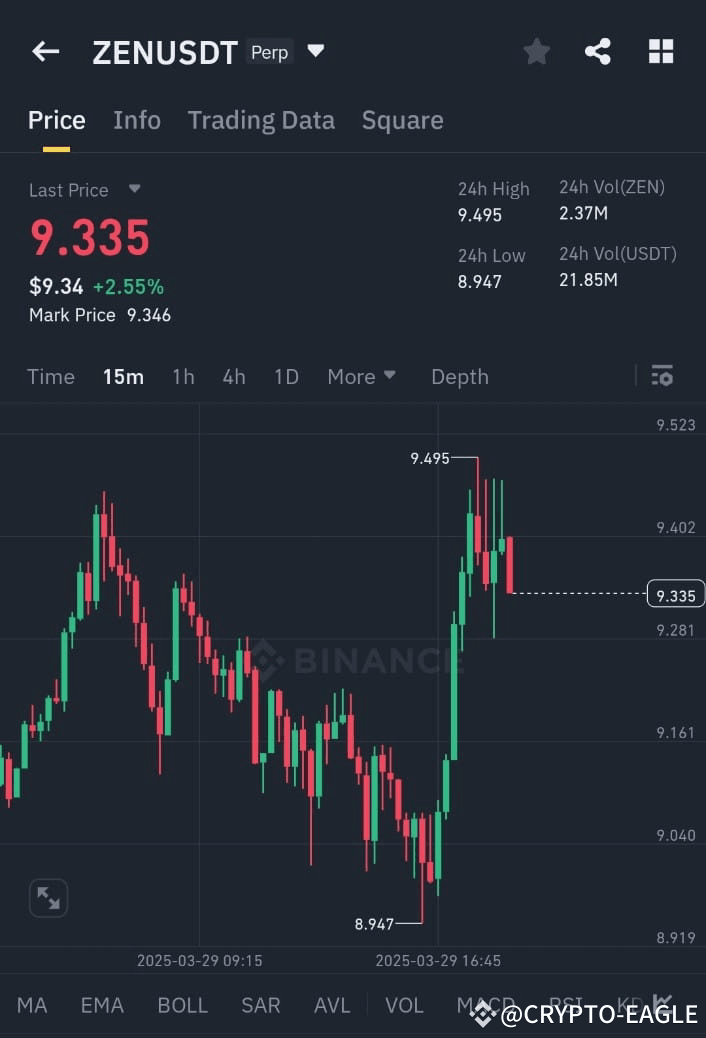706x1038 pixels.
Task: Add ZENUSDT to favorites via star icon
Action: point(536,51)
